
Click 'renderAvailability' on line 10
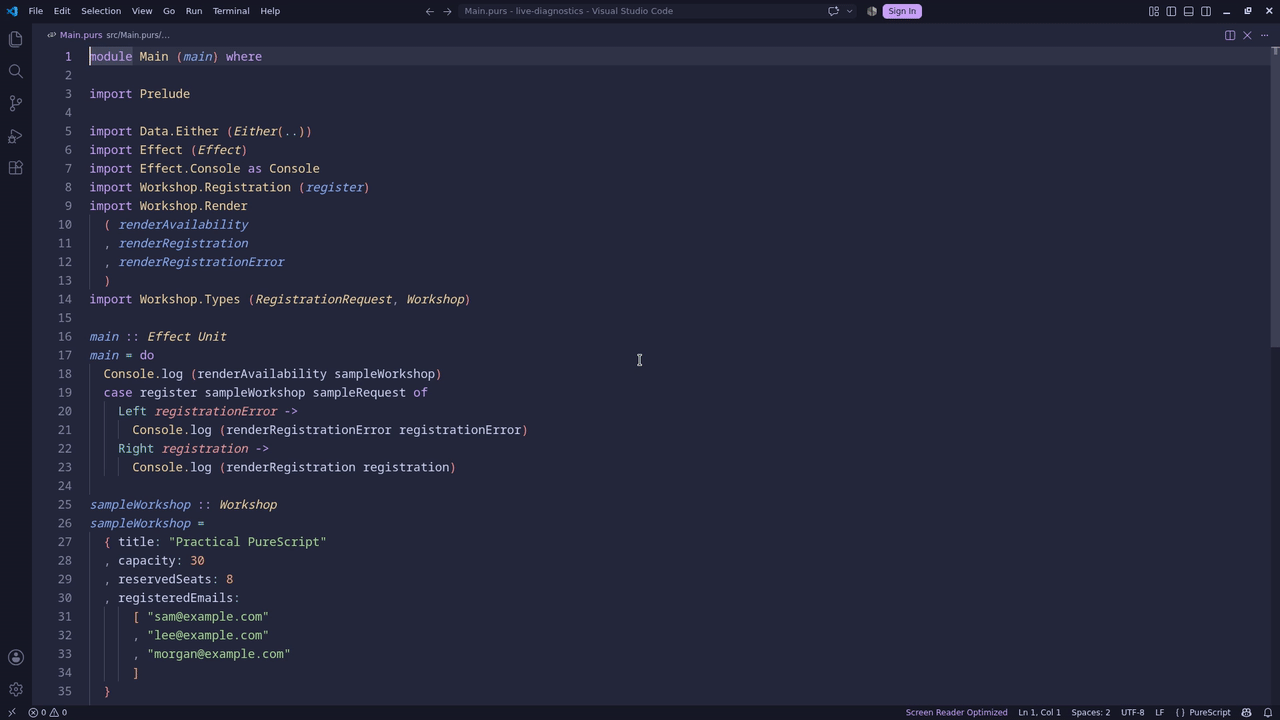183,225
